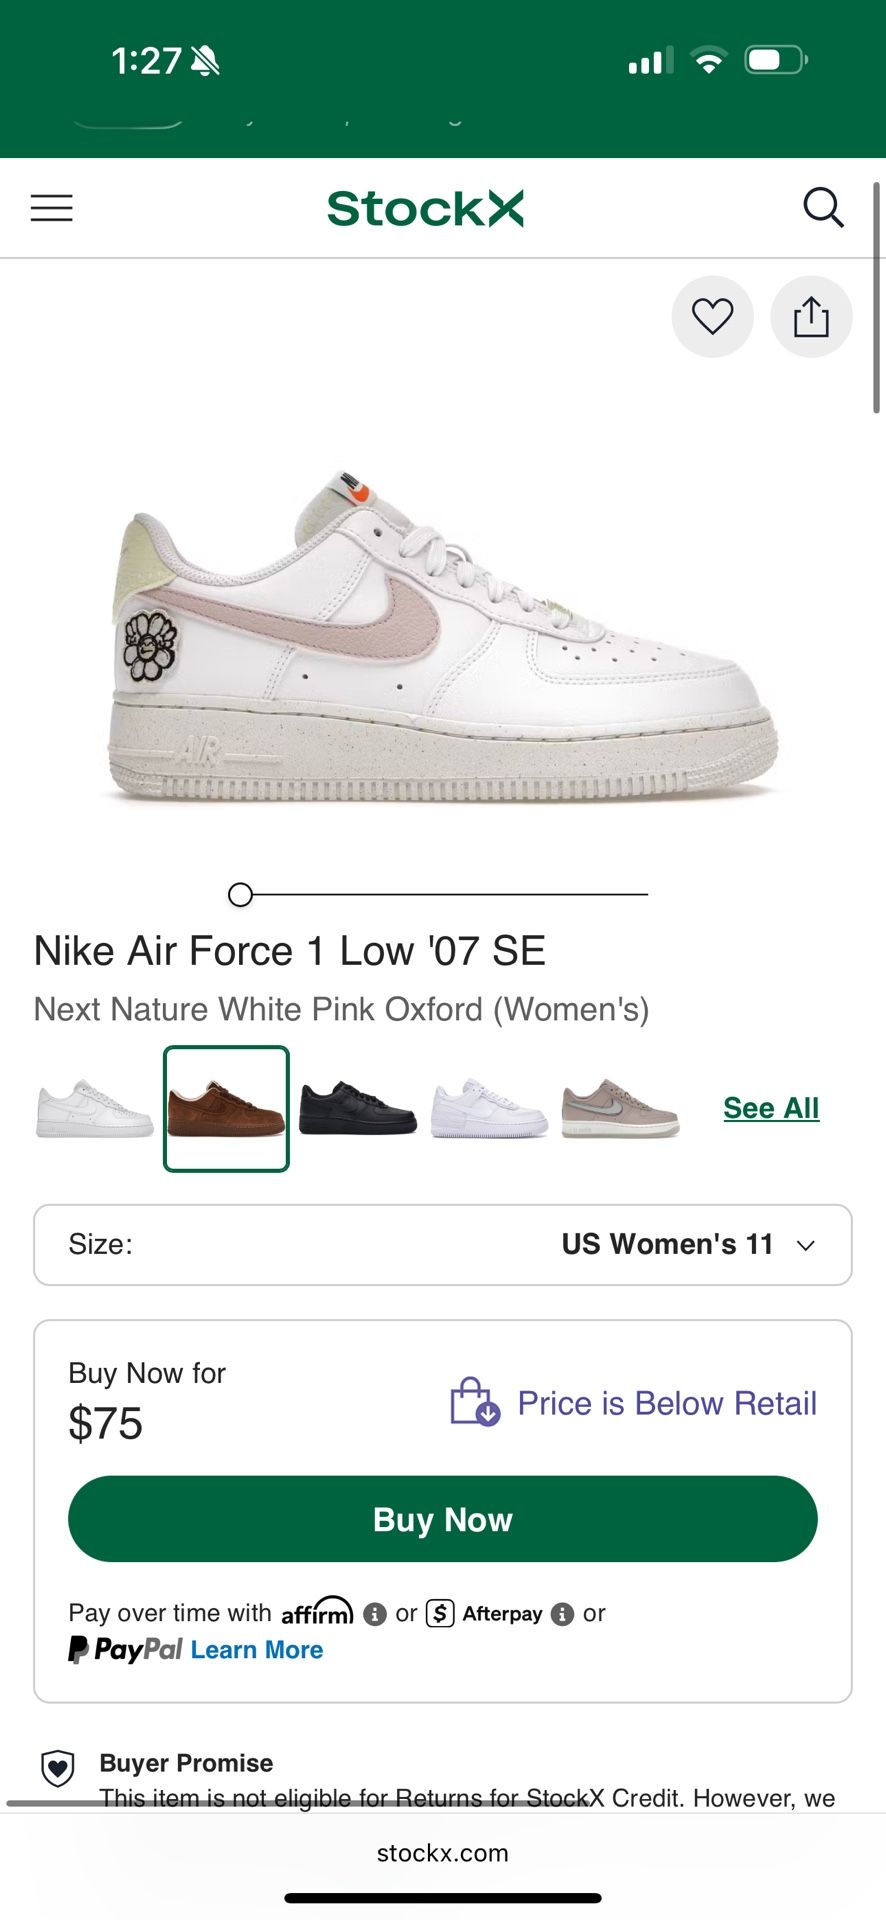886x1920 pixels.
Task: Click the Afterpay info tooltip toggle
Action: pyautogui.click(x=563, y=1613)
